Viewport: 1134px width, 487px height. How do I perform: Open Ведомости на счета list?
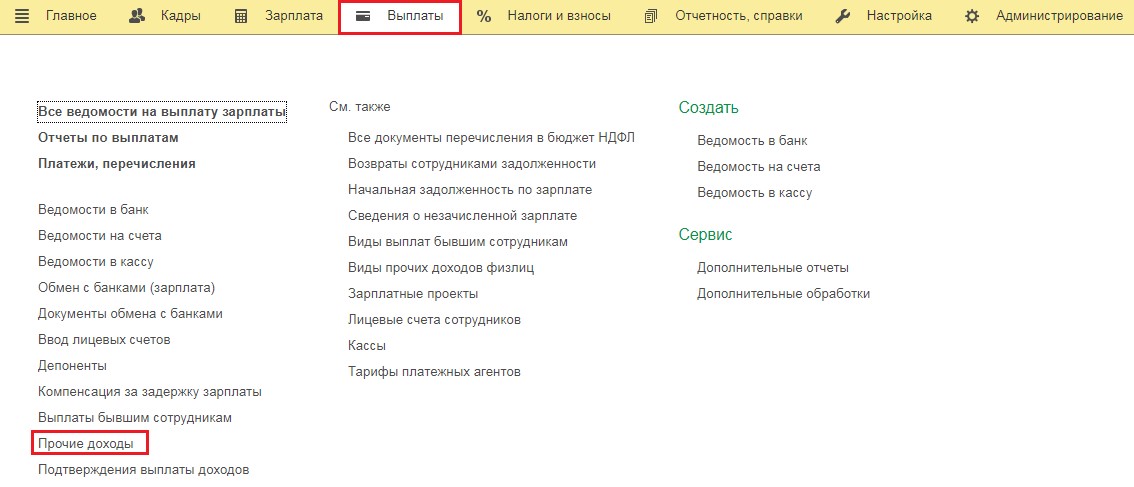pos(100,236)
